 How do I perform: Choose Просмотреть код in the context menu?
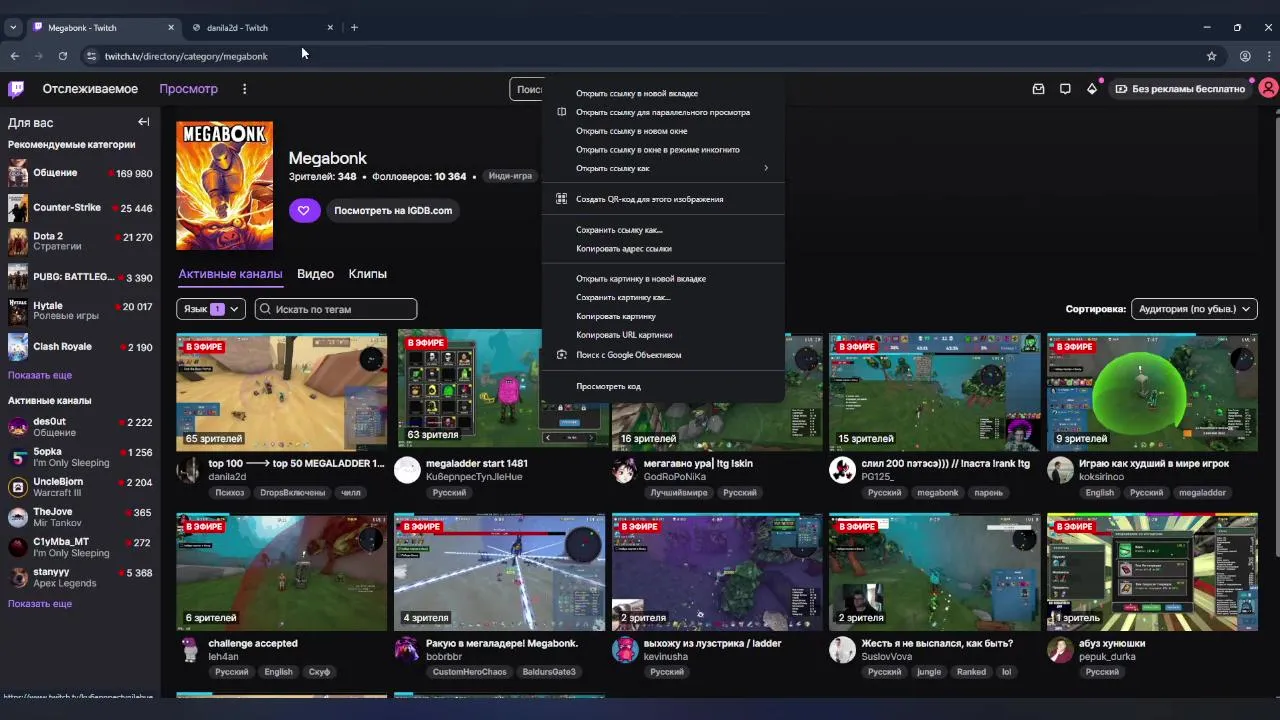point(663,386)
